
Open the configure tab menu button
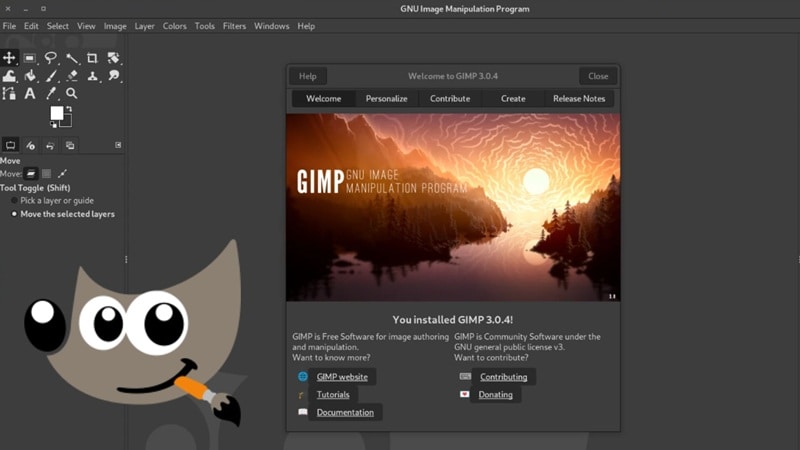tap(118, 145)
